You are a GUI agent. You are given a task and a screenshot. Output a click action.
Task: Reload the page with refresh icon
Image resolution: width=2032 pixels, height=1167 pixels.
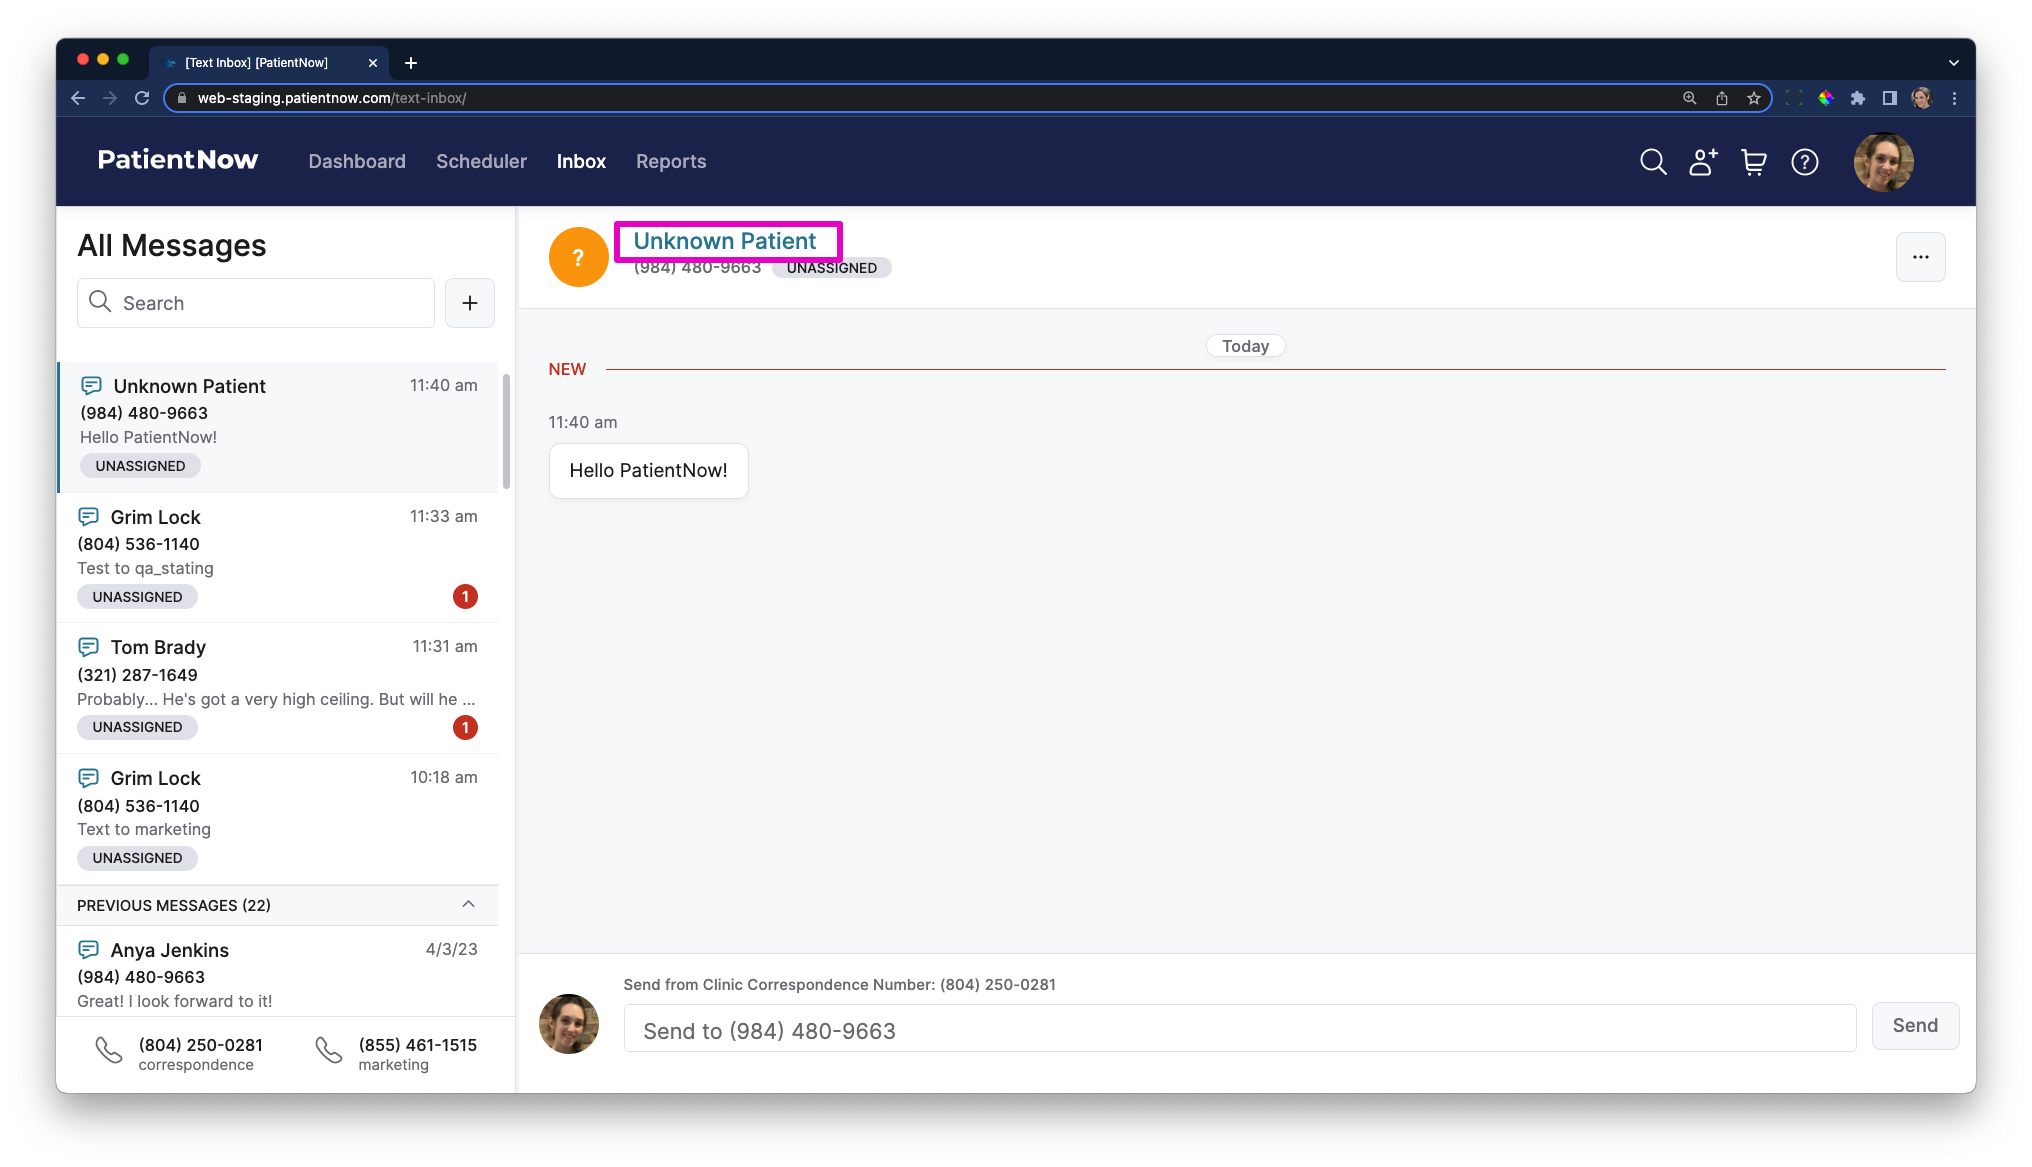point(142,98)
